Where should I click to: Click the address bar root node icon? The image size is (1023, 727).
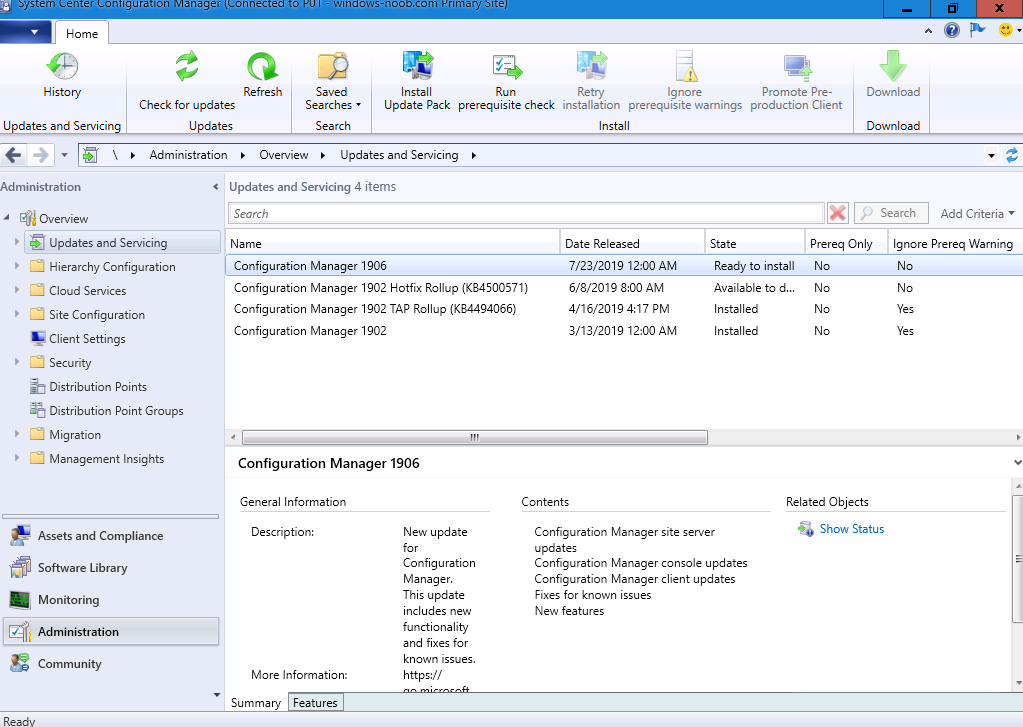pos(91,155)
